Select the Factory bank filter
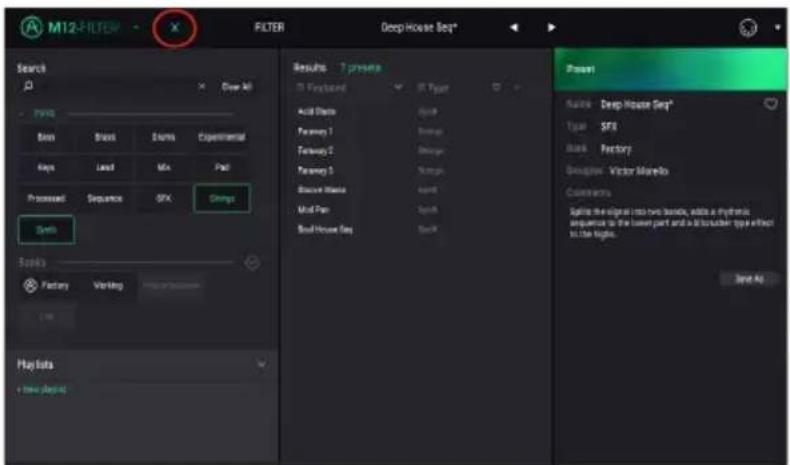 coord(46,286)
